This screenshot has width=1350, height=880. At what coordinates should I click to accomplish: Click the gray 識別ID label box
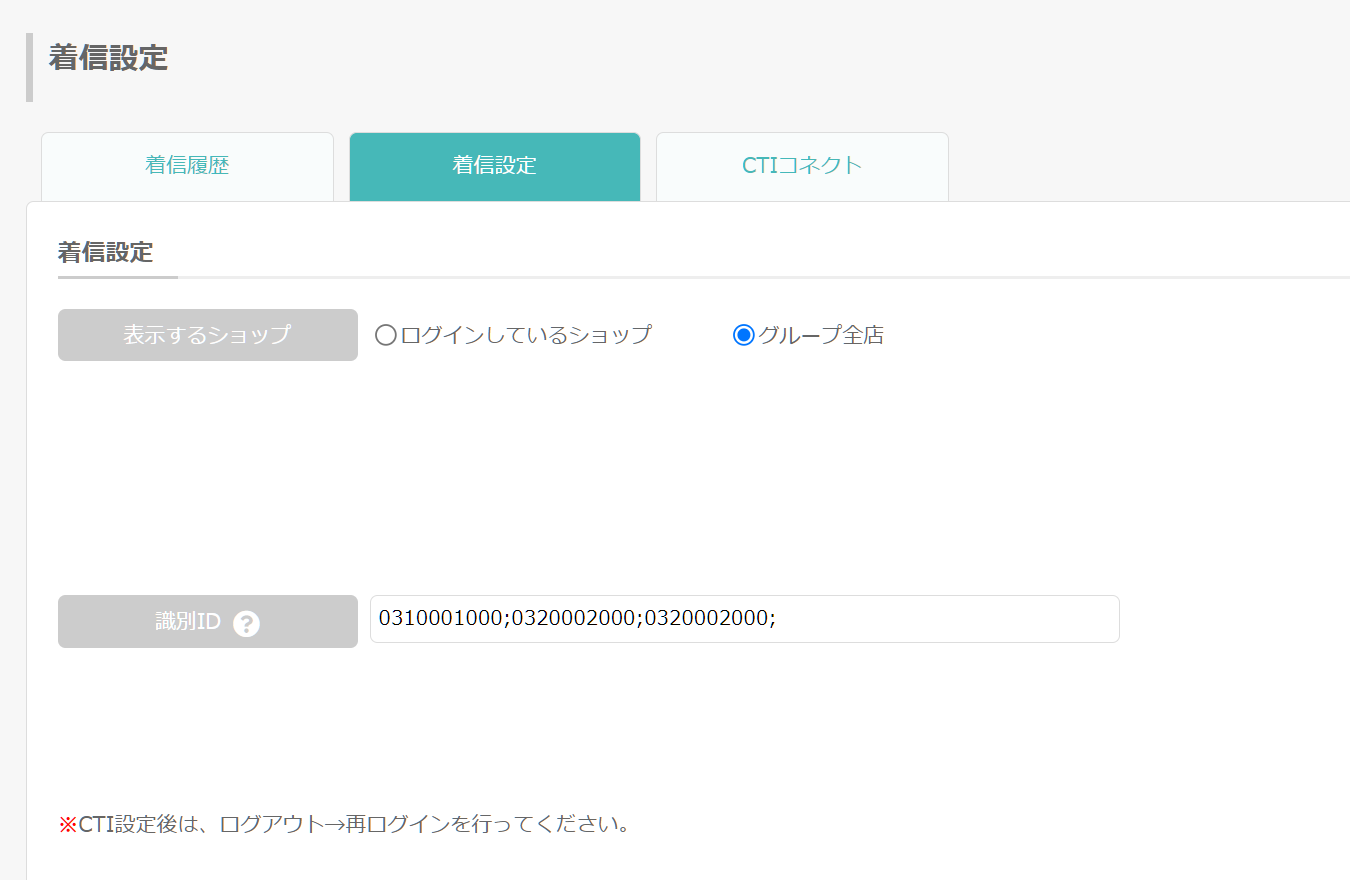pyautogui.click(x=208, y=621)
